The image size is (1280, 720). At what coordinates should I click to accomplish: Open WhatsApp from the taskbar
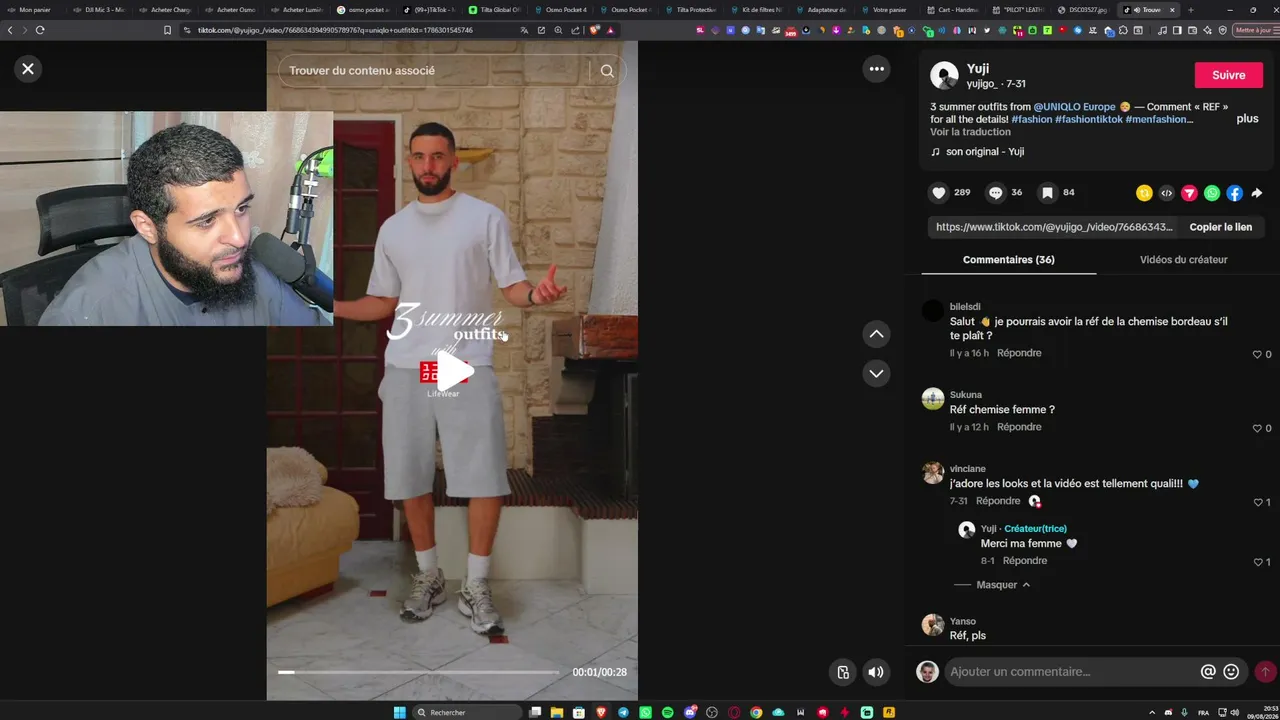[646, 712]
